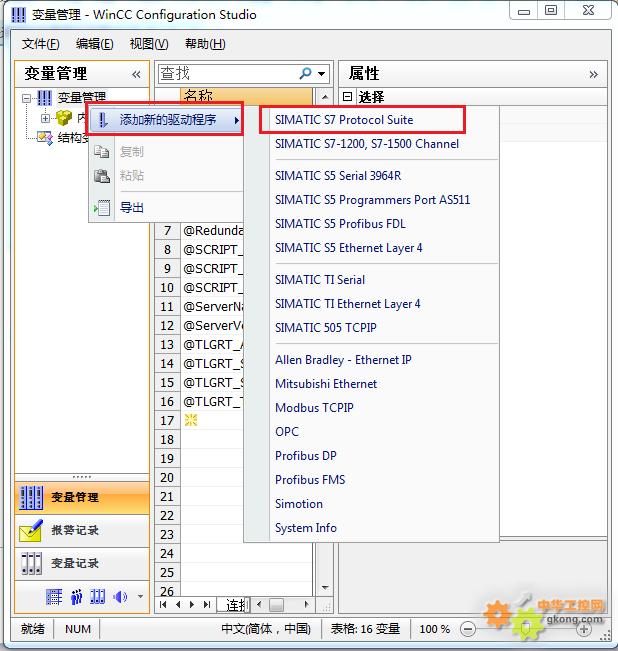Click the magnifier search icon
Screen dimensions: 618x651
pyautogui.click(x=305, y=73)
